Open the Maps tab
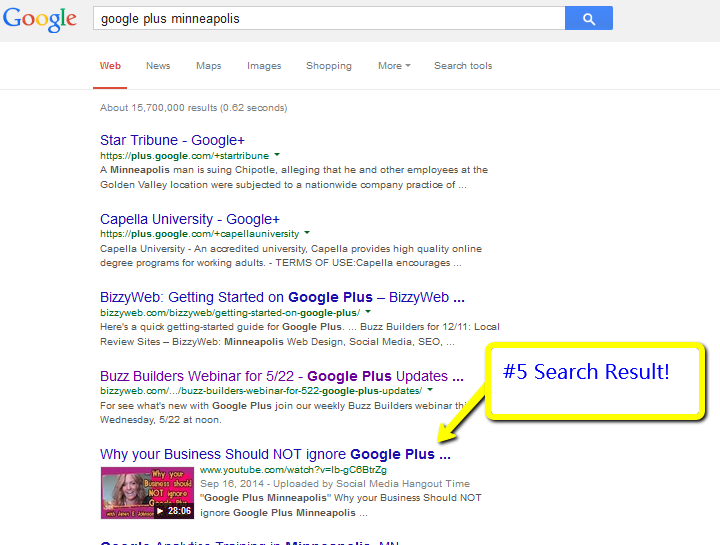Viewport: 720px width, 545px height. (208, 66)
